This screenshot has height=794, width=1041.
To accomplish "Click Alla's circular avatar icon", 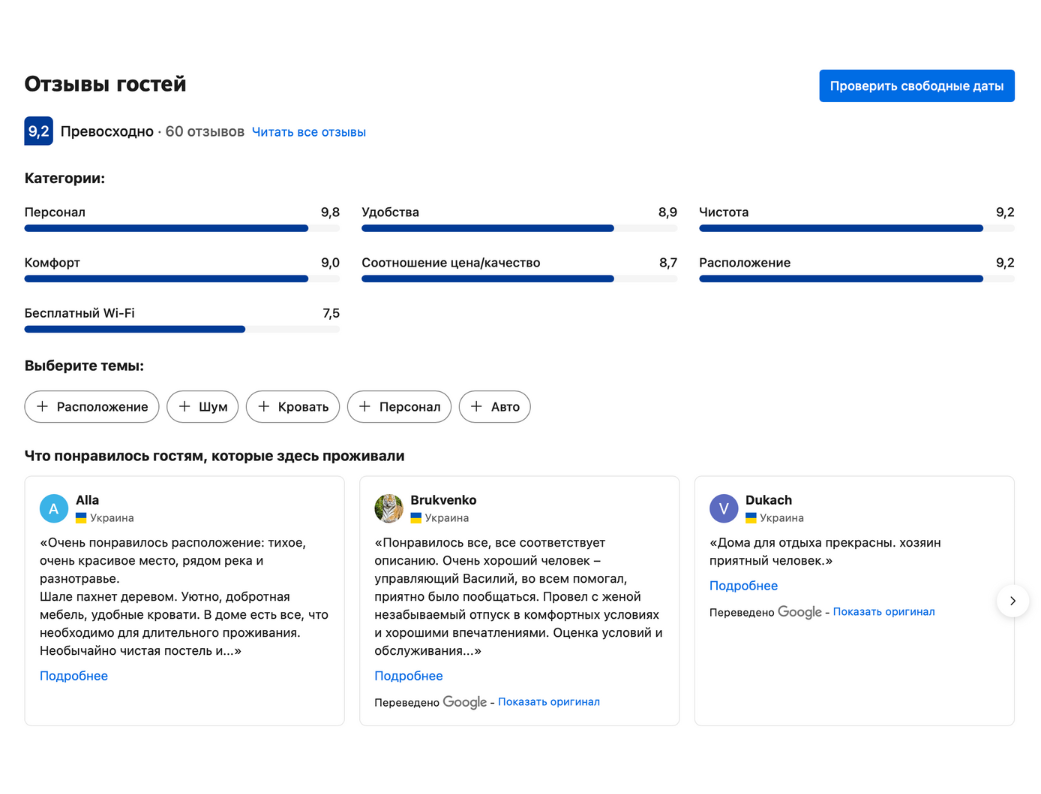I will (x=54, y=509).
